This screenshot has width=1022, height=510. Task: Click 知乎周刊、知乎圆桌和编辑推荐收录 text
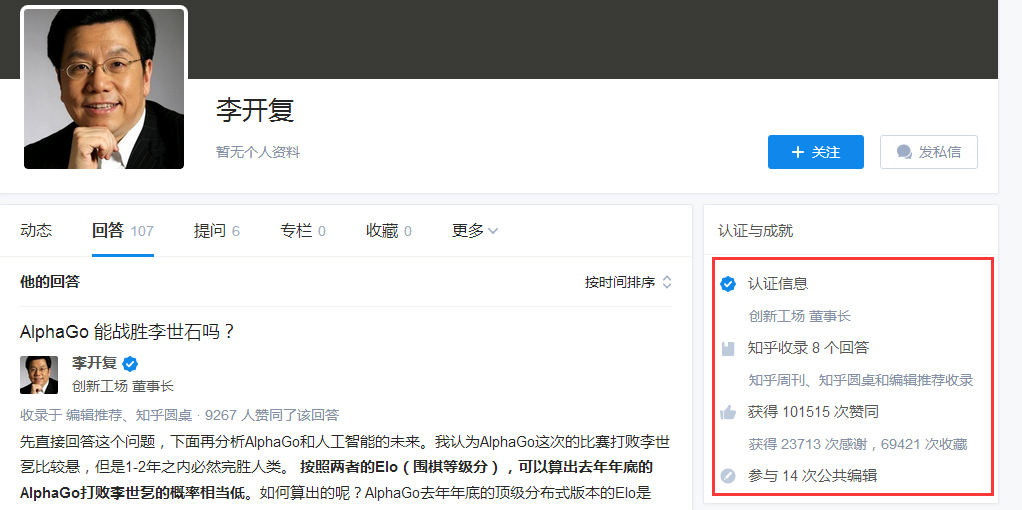coord(860,380)
